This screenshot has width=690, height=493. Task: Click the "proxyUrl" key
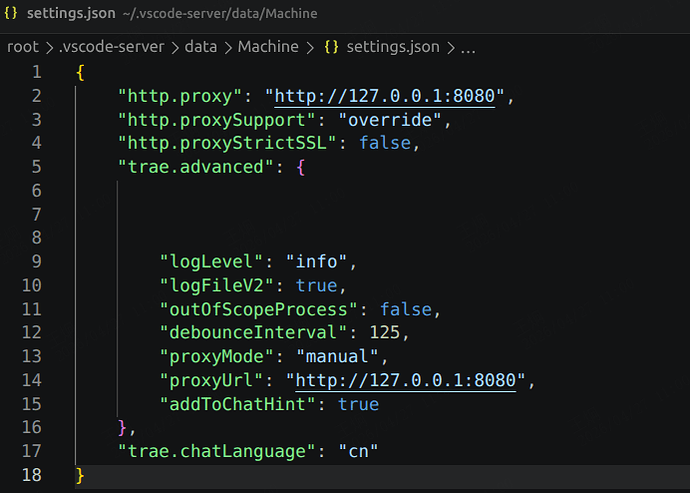click(211, 380)
